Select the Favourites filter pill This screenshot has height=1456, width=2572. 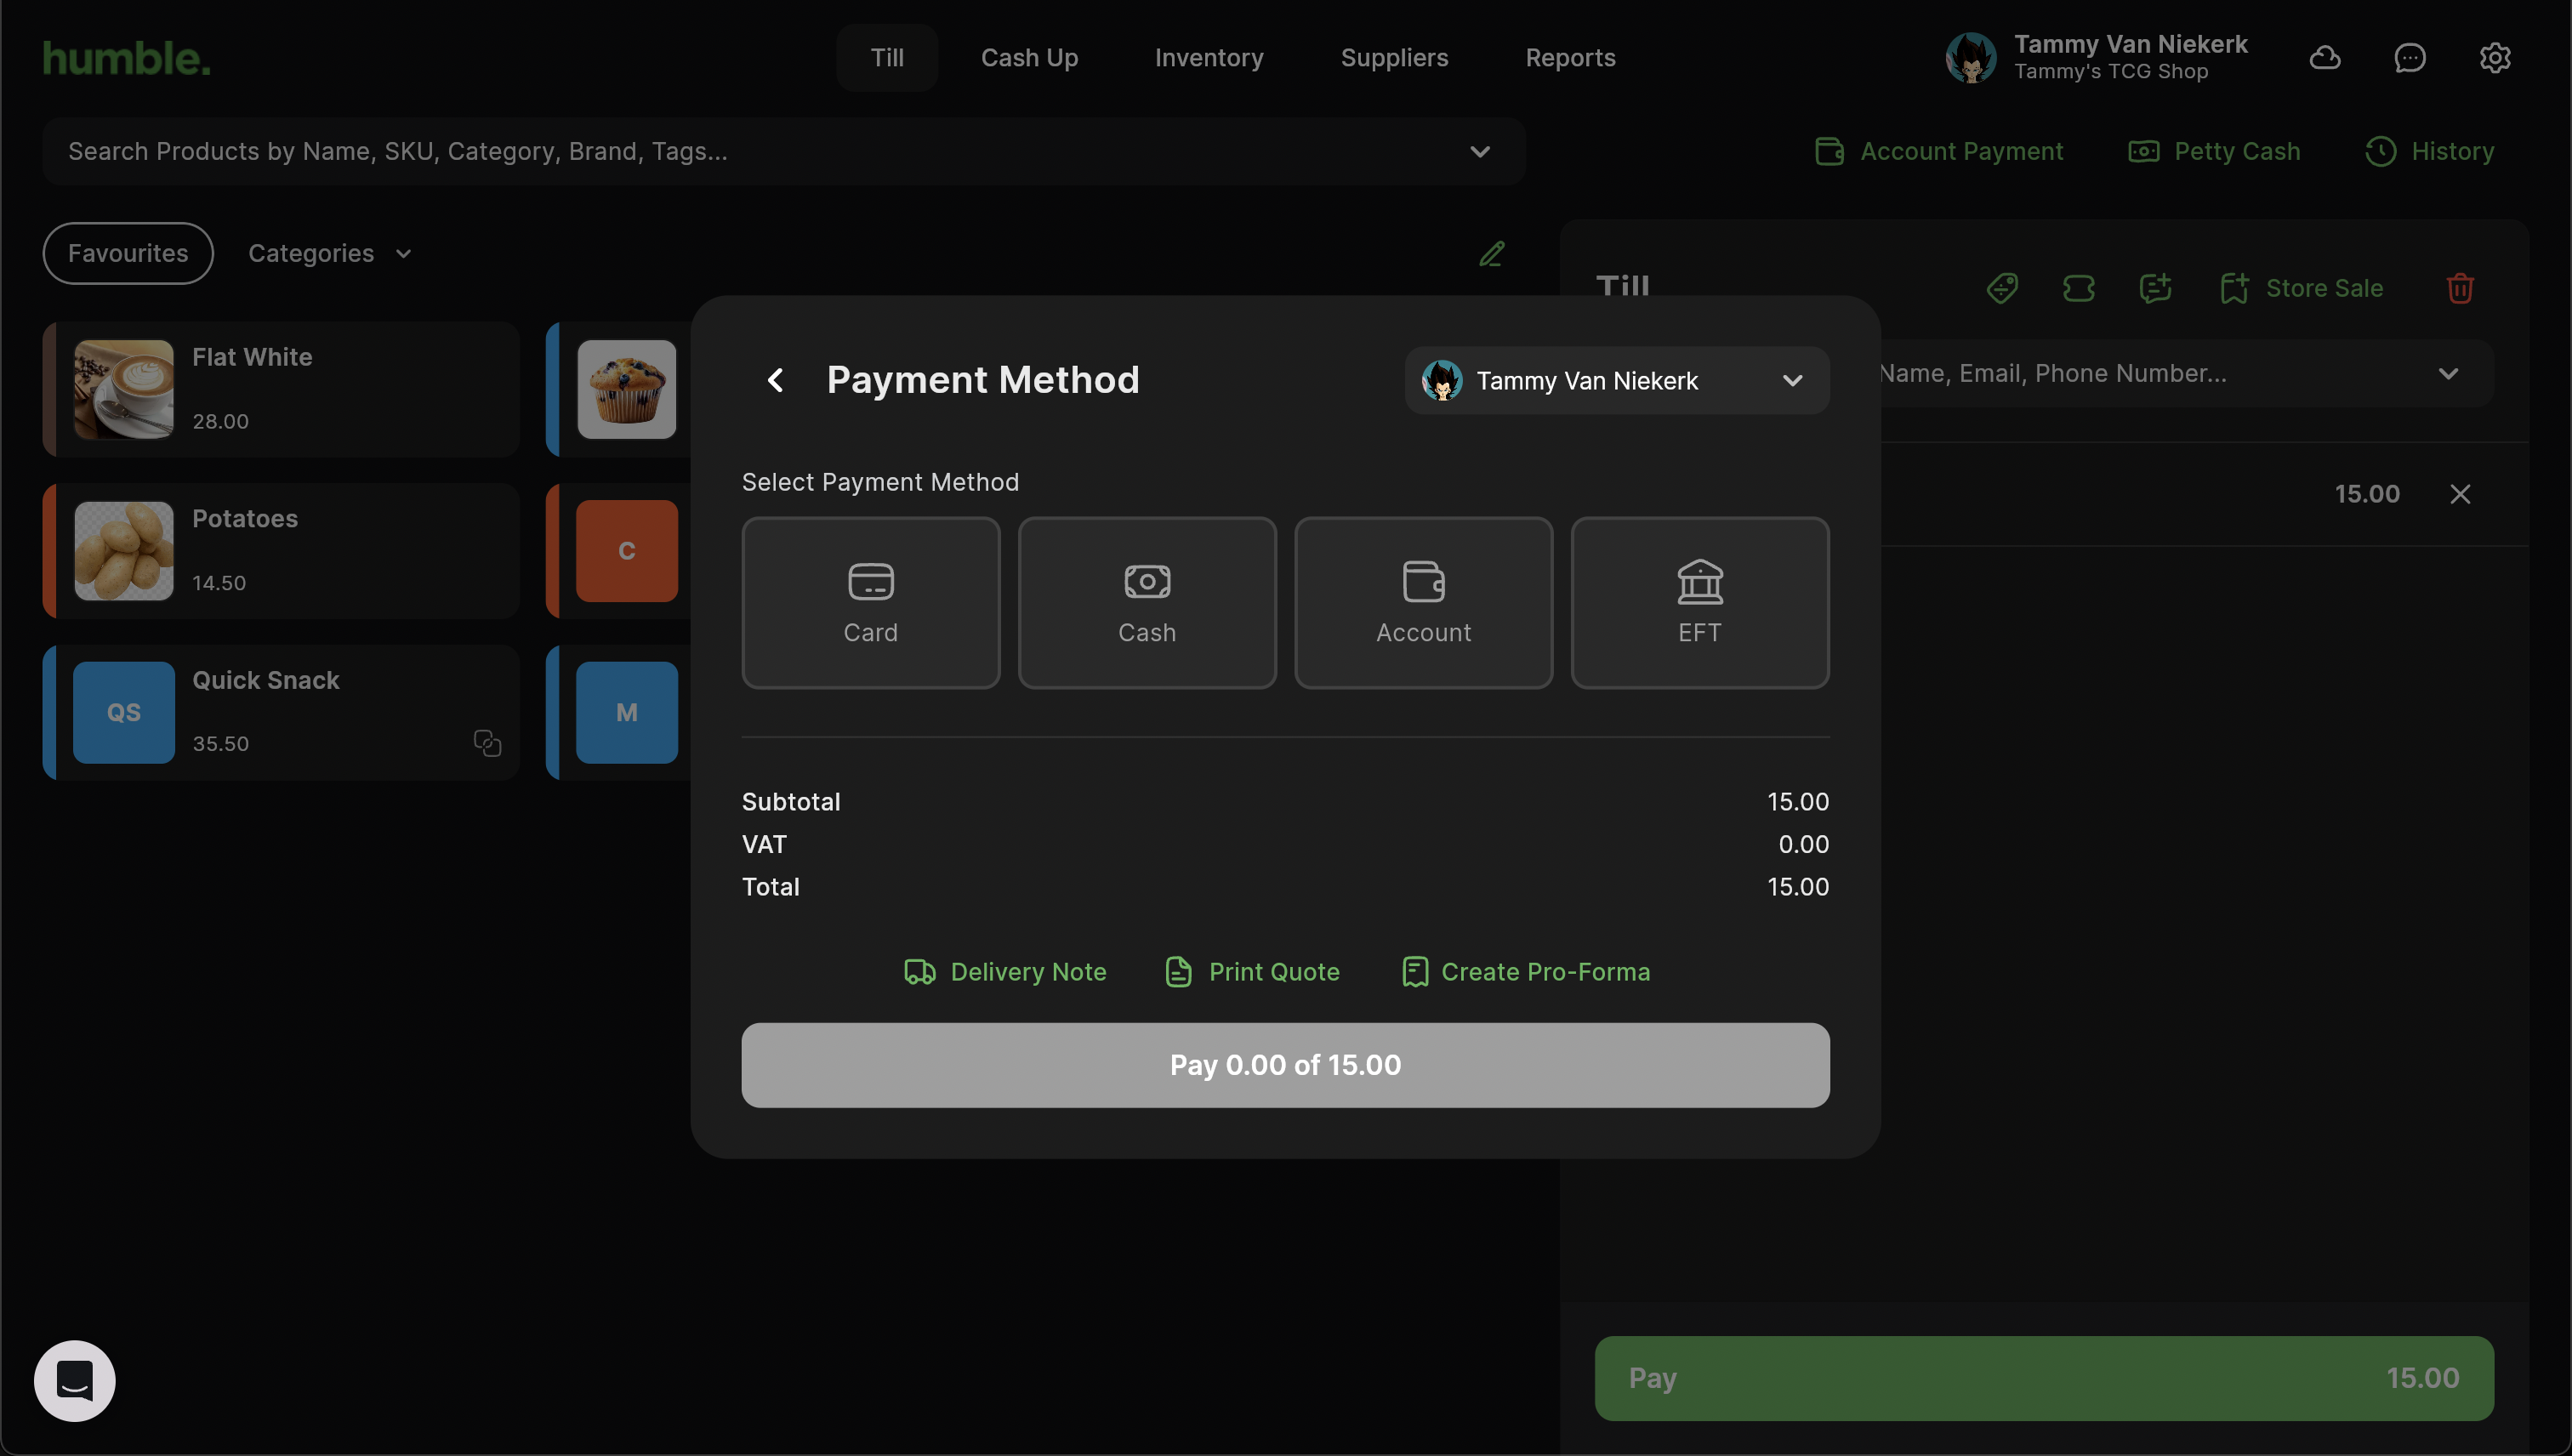tap(128, 254)
